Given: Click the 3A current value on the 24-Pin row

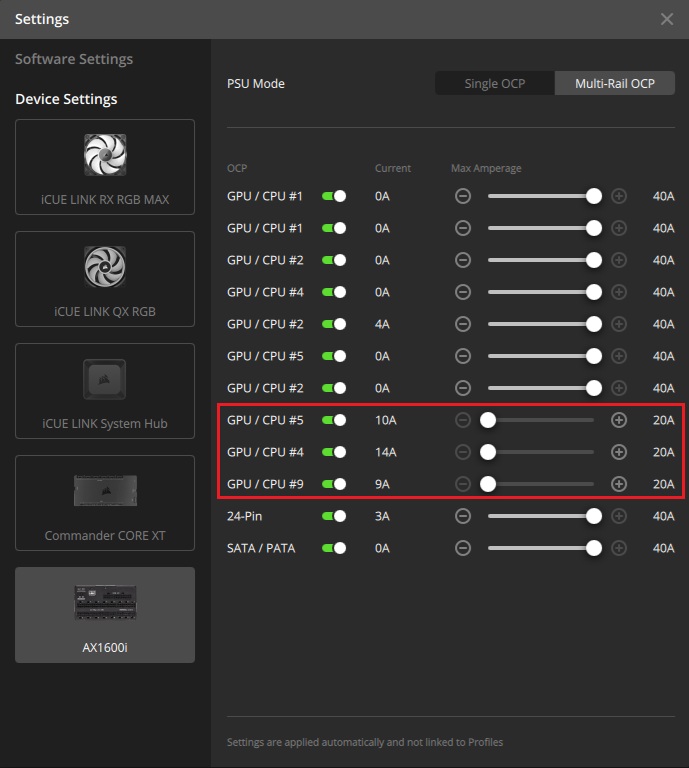Looking at the screenshot, I should 382,516.
